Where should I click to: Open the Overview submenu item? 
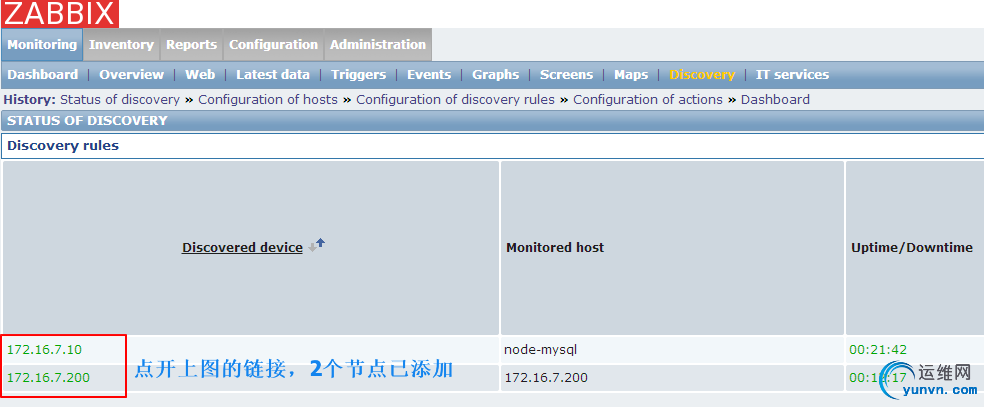132,75
